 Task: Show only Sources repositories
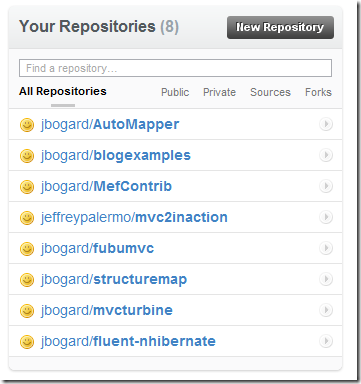click(x=270, y=92)
